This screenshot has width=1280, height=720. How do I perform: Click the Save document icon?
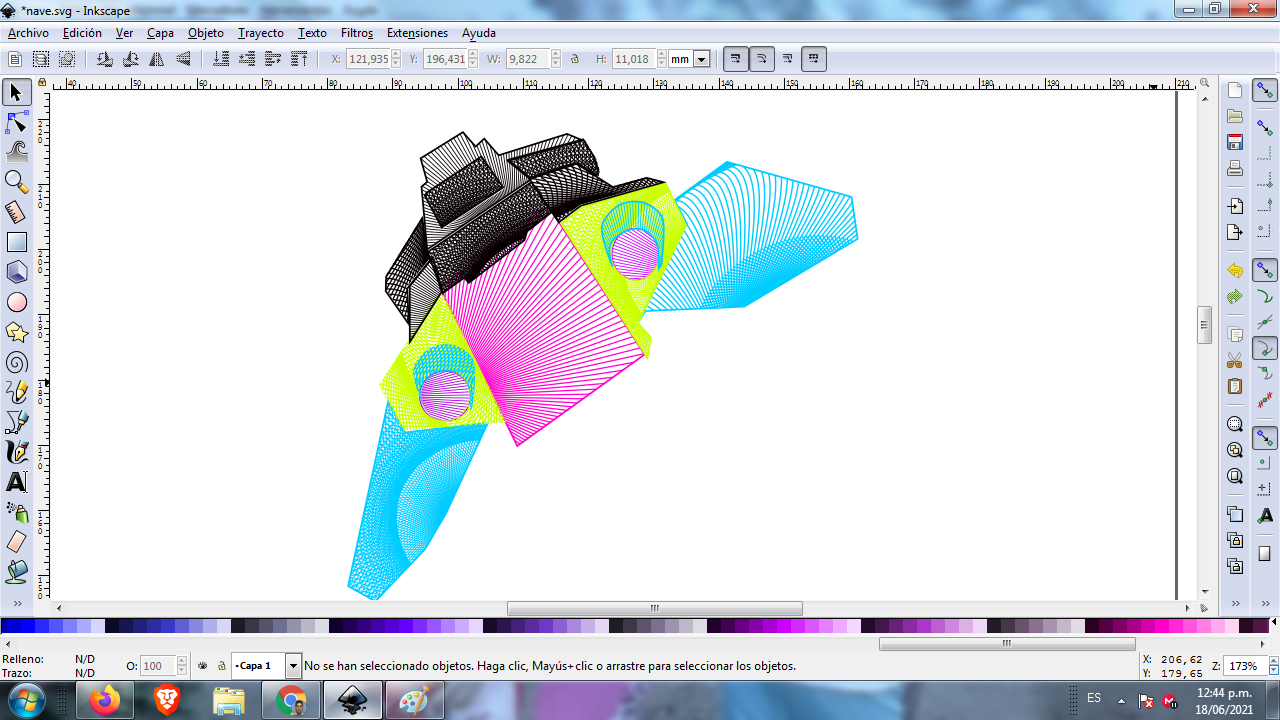point(1235,142)
